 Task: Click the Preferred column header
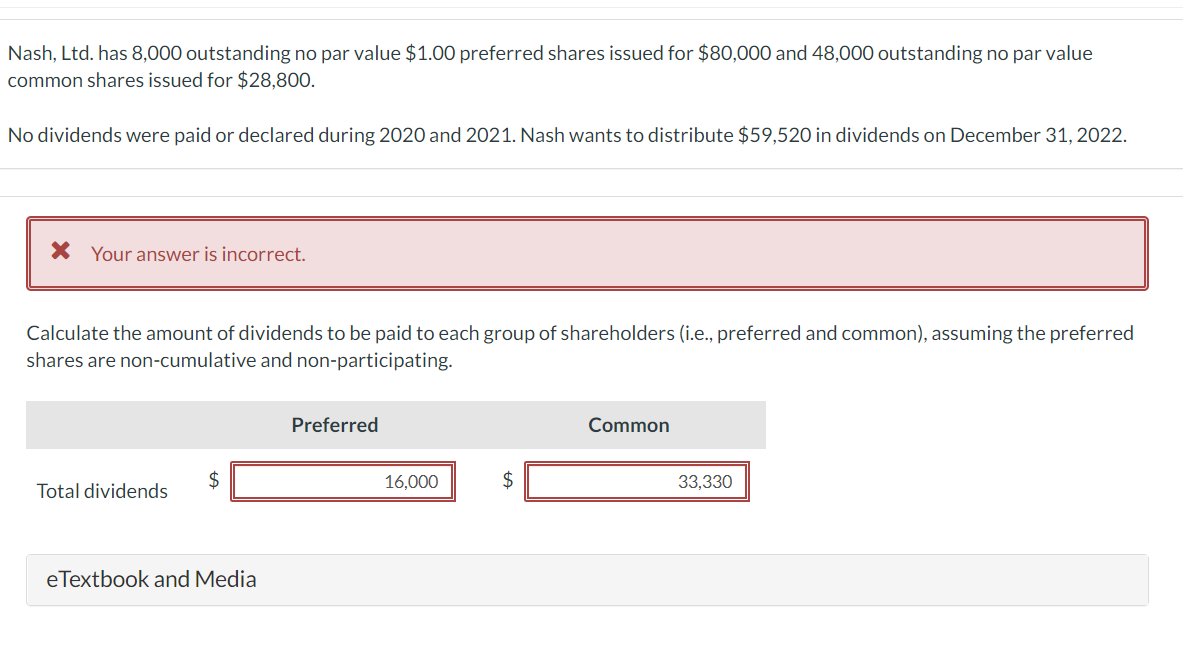pos(334,425)
